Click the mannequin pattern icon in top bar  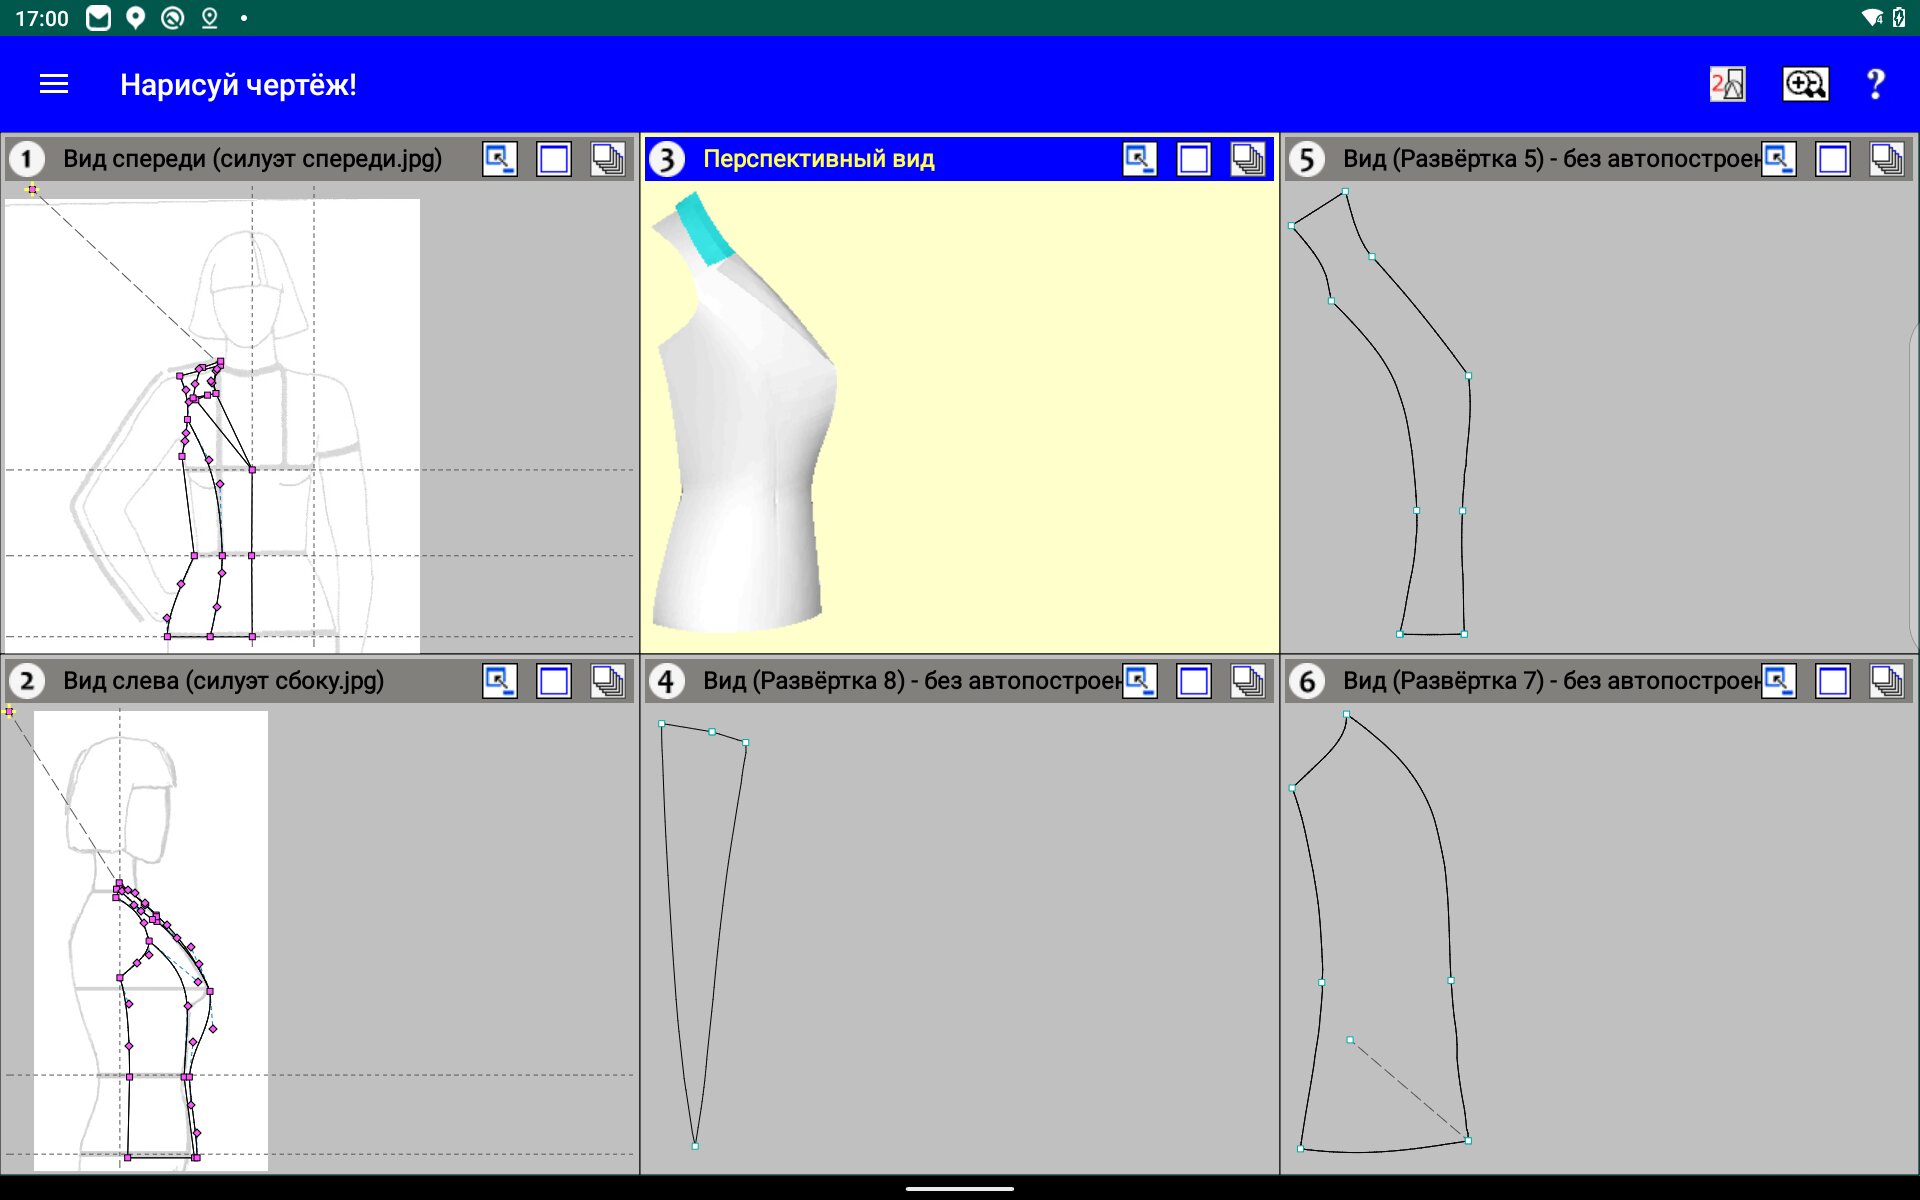1727,85
